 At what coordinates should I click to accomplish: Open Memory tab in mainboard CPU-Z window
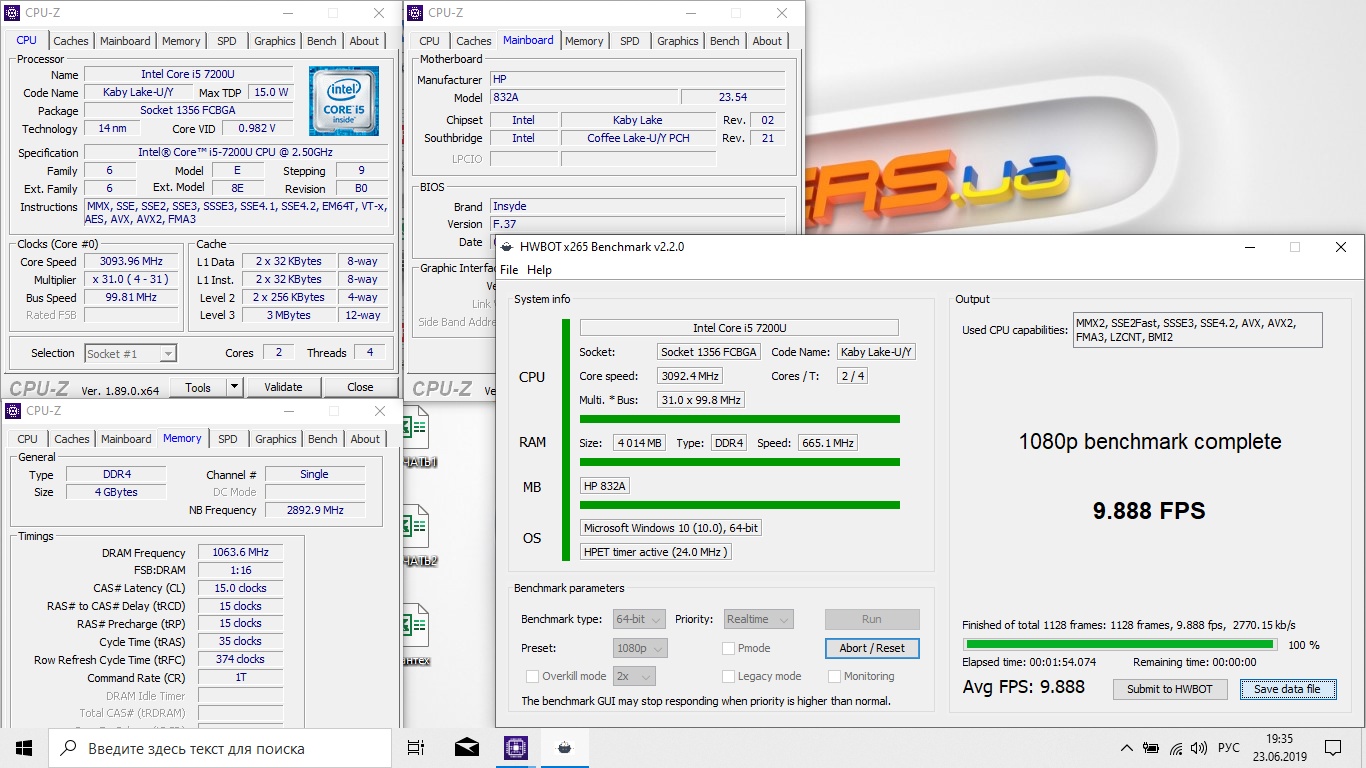(x=584, y=41)
